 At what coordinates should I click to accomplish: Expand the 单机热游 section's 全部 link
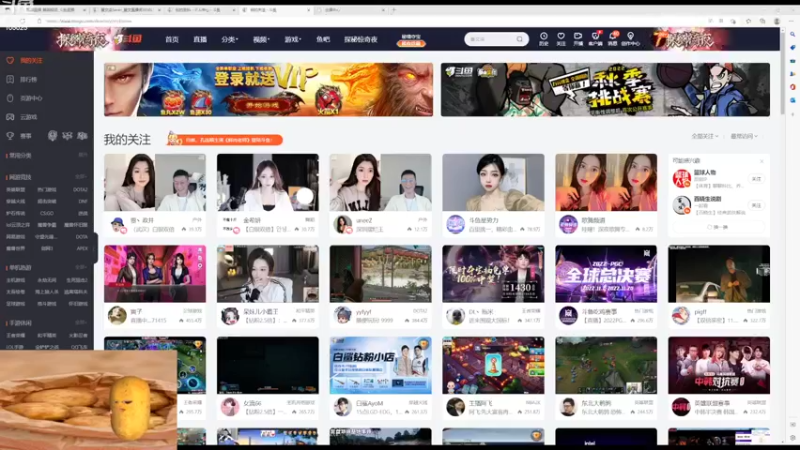82,267
